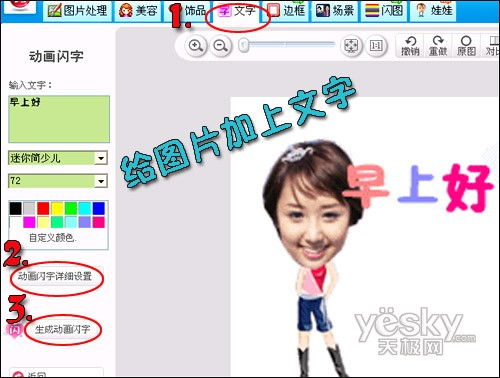Screen dimensions: 500x378
Task: Pick the bright green color swatch
Action: click(x=71, y=208)
